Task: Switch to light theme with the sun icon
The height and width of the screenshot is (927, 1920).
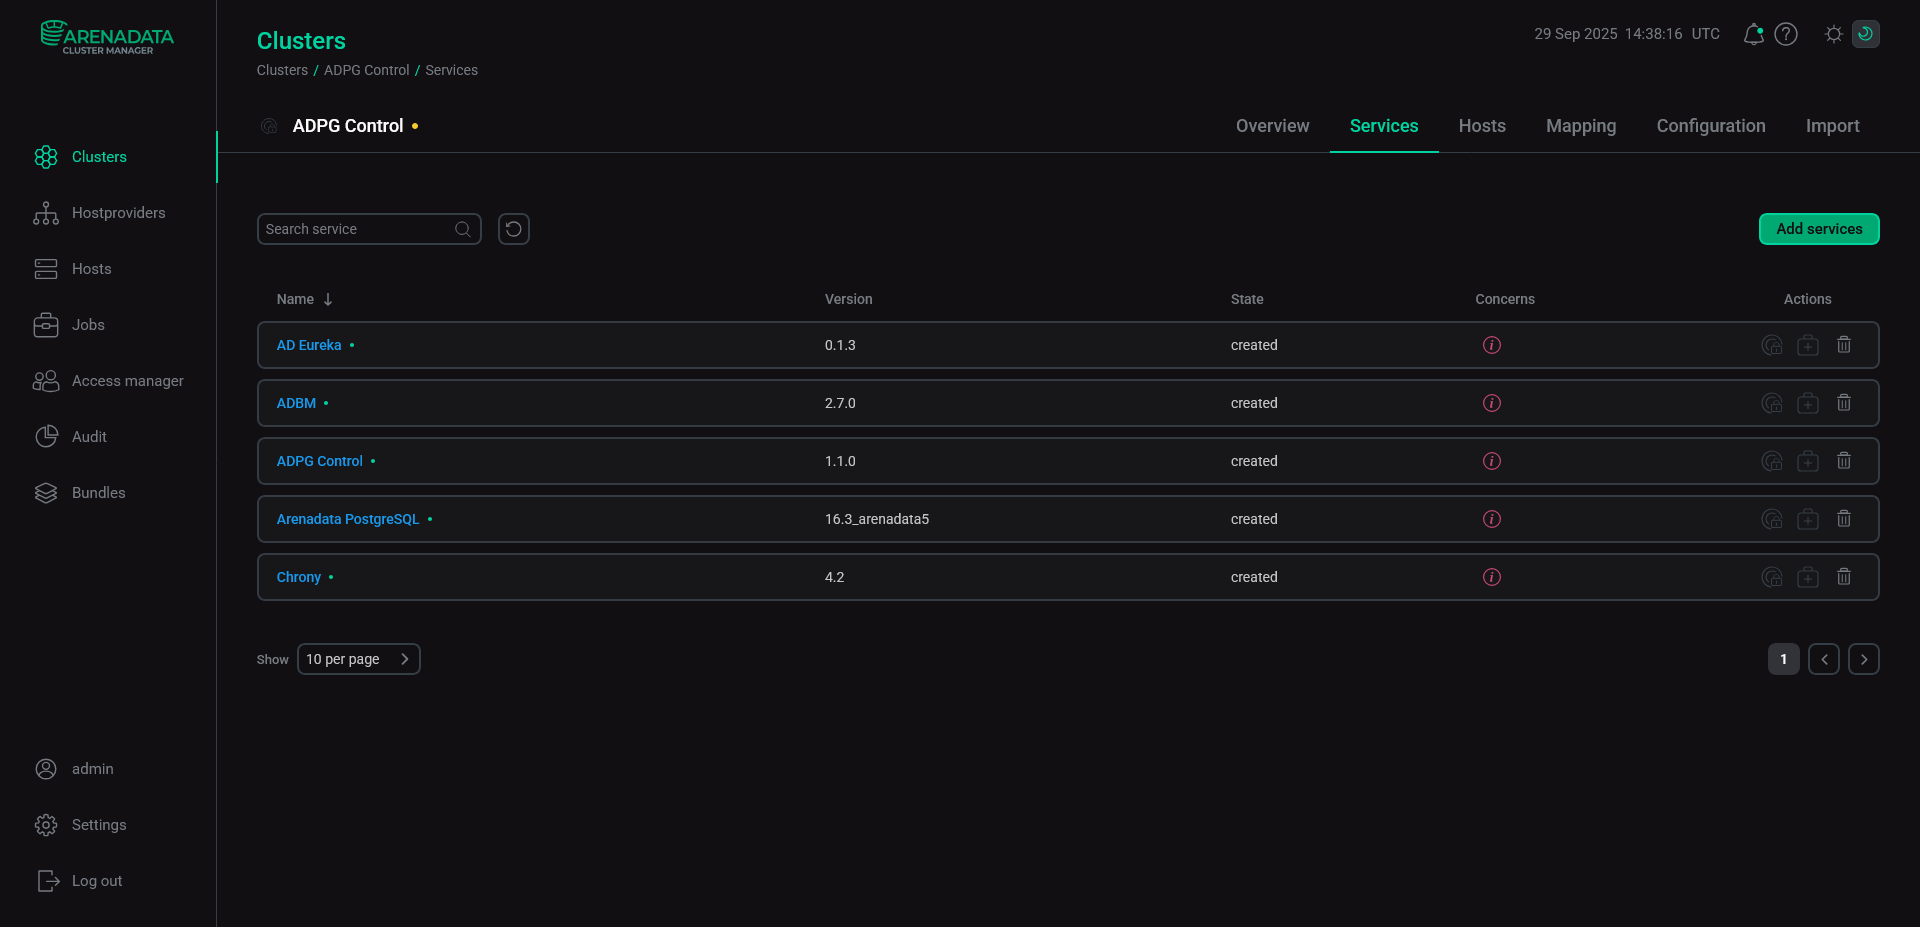Action: [1833, 33]
